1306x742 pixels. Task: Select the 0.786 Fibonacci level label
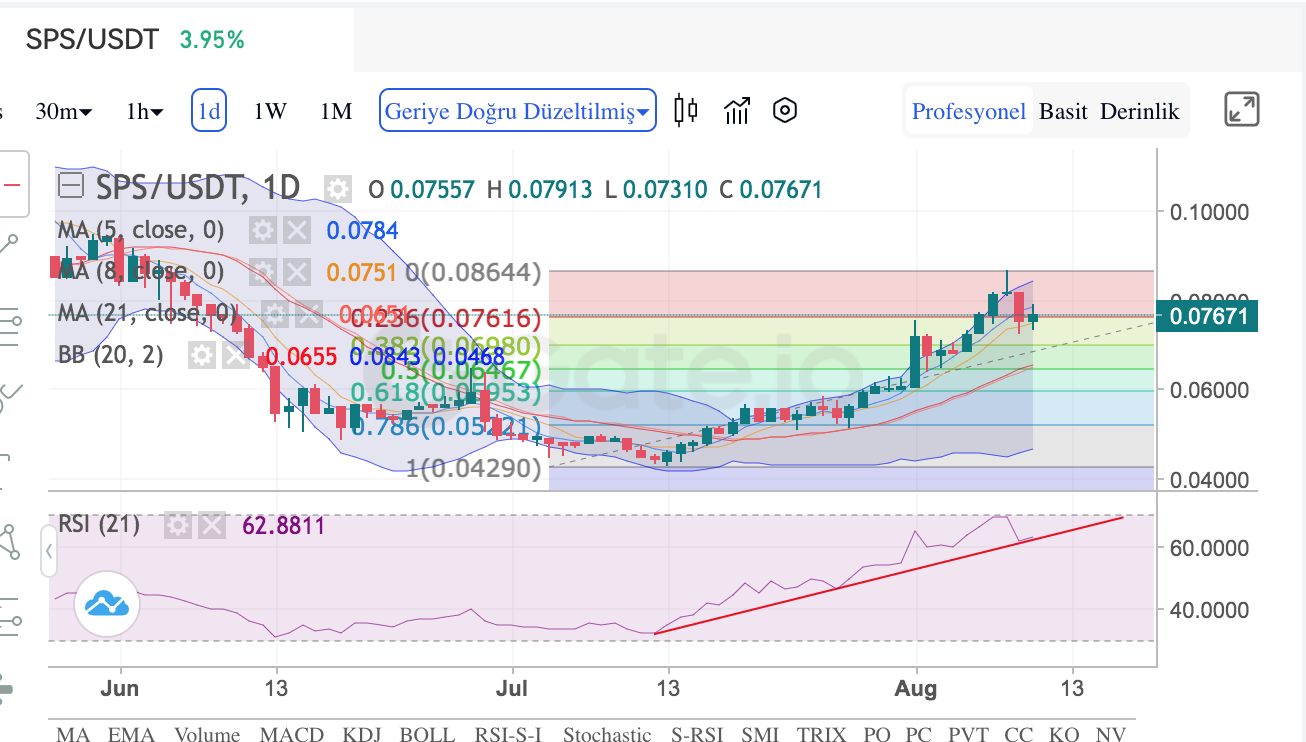point(446,426)
